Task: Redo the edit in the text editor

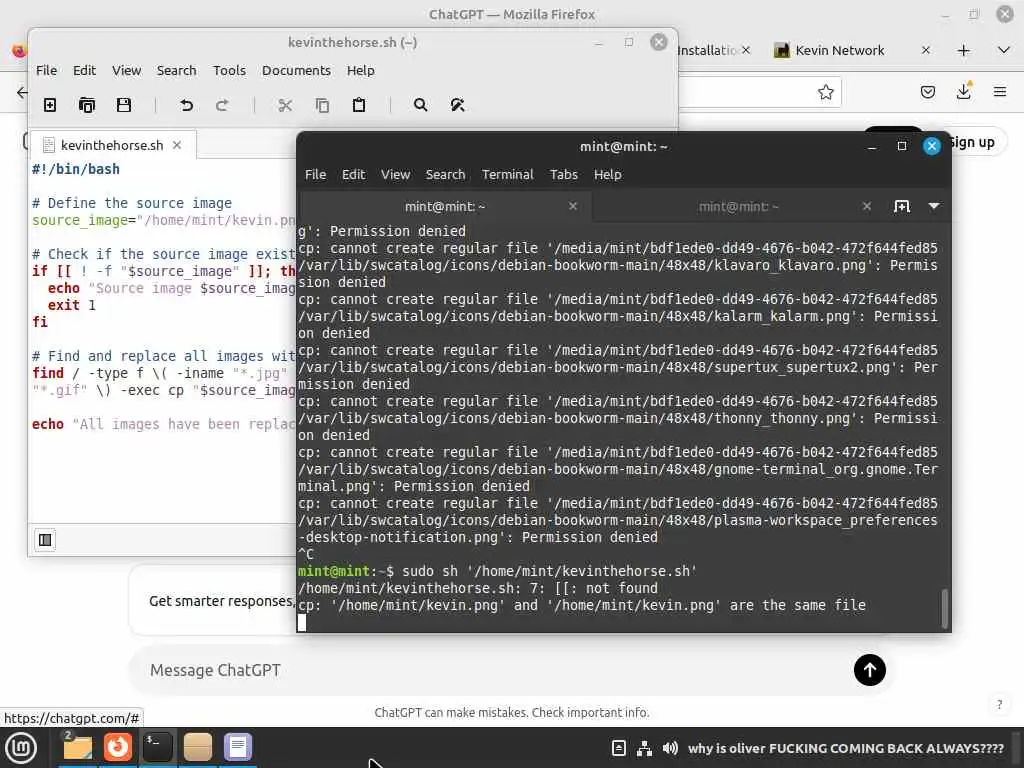Action: click(222, 105)
